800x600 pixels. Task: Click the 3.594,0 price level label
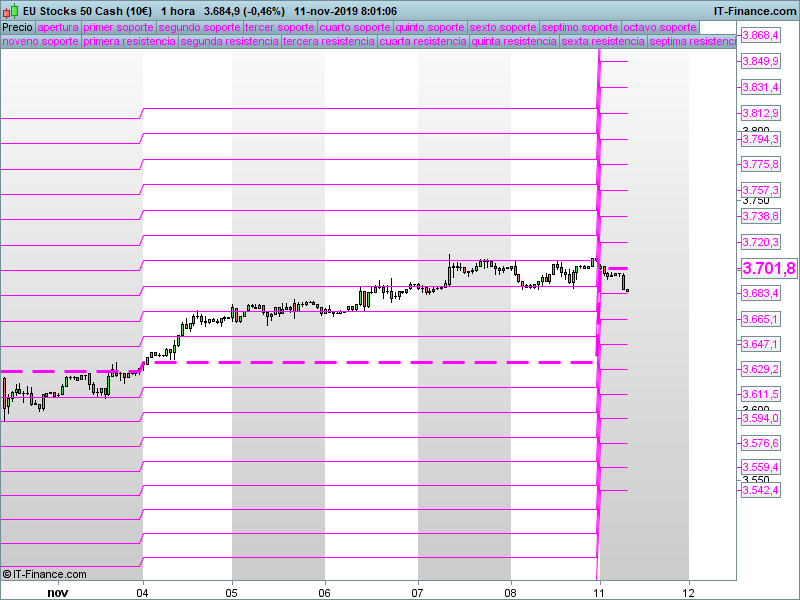(760, 418)
